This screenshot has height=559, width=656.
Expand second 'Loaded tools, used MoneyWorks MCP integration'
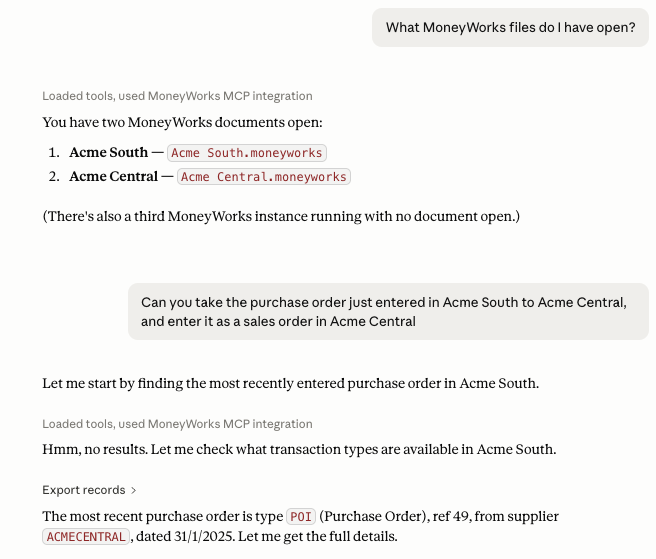(177, 424)
